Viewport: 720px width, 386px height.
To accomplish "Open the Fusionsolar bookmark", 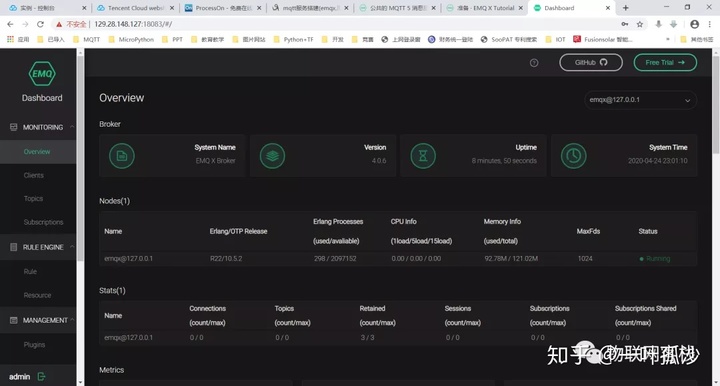I will [x=603, y=39].
